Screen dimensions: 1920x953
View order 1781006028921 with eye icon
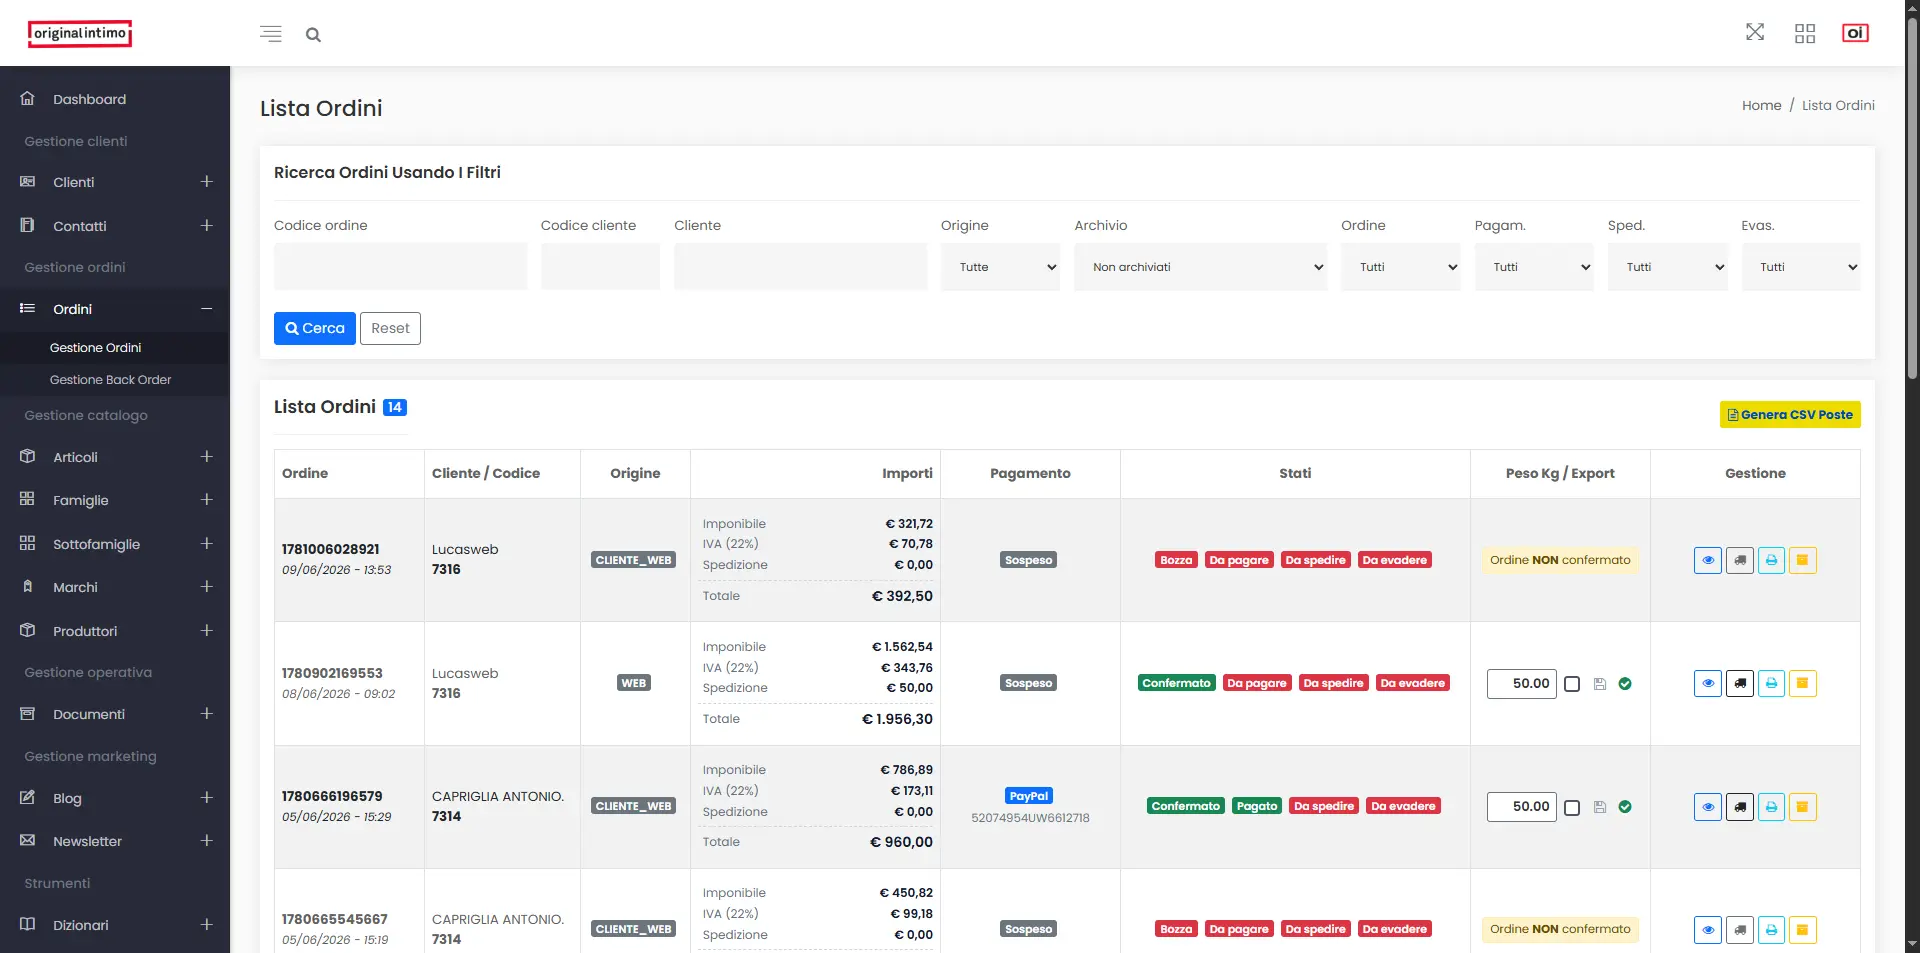[1708, 560]
